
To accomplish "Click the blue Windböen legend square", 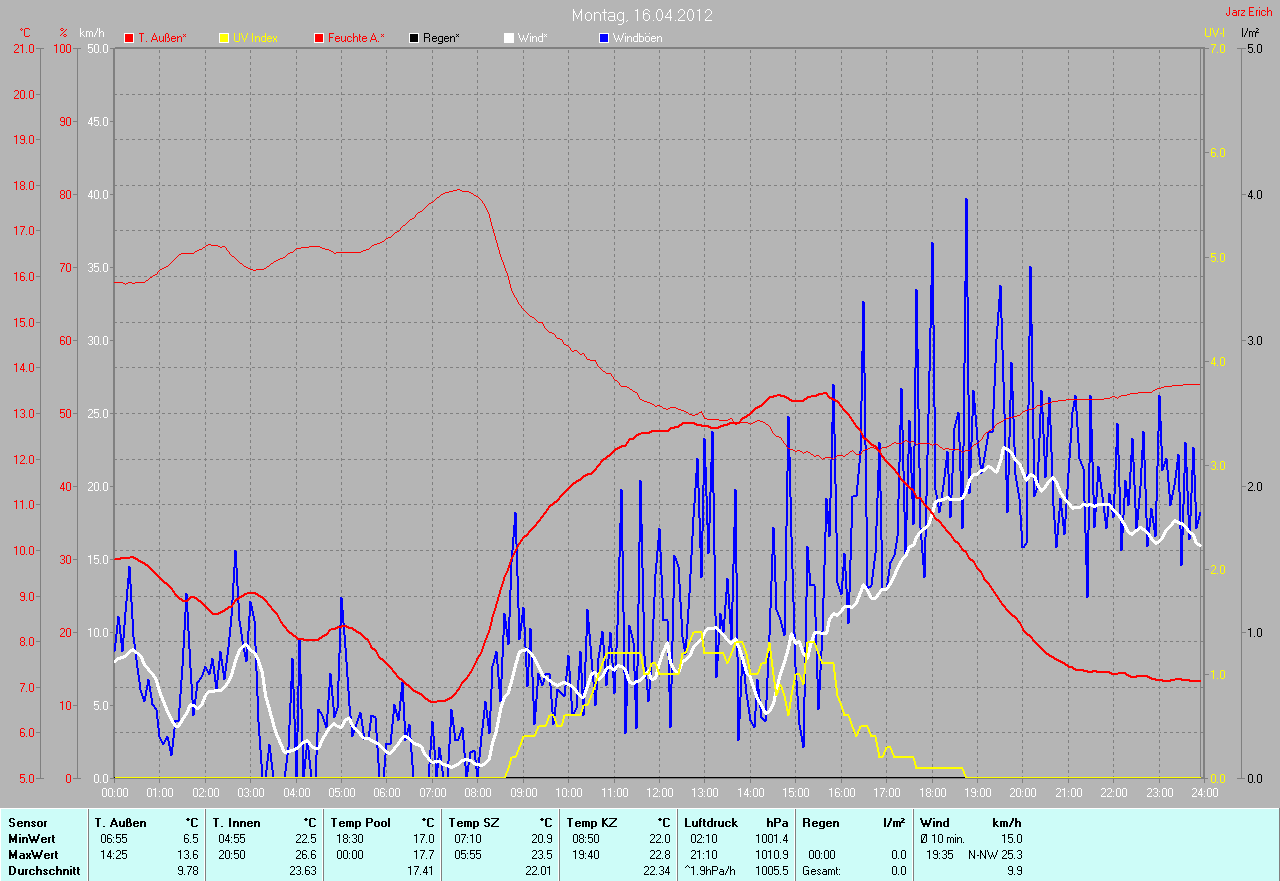I will pyautogui.click(x=604, y=38).
